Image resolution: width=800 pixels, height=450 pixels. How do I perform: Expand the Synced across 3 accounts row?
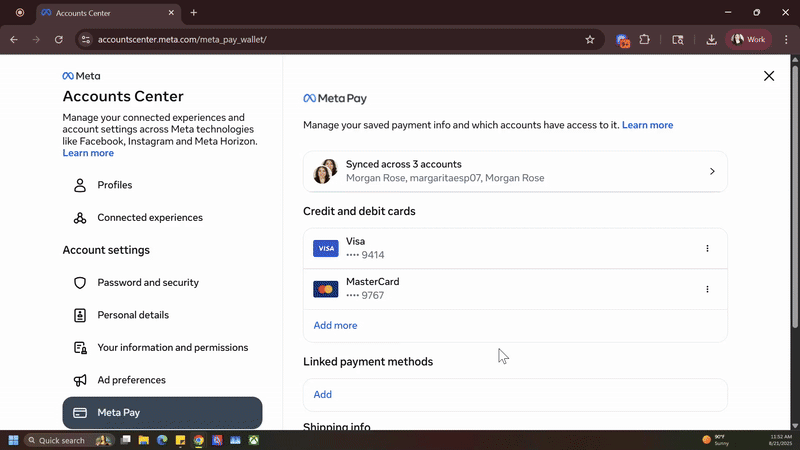coord(515,171)
